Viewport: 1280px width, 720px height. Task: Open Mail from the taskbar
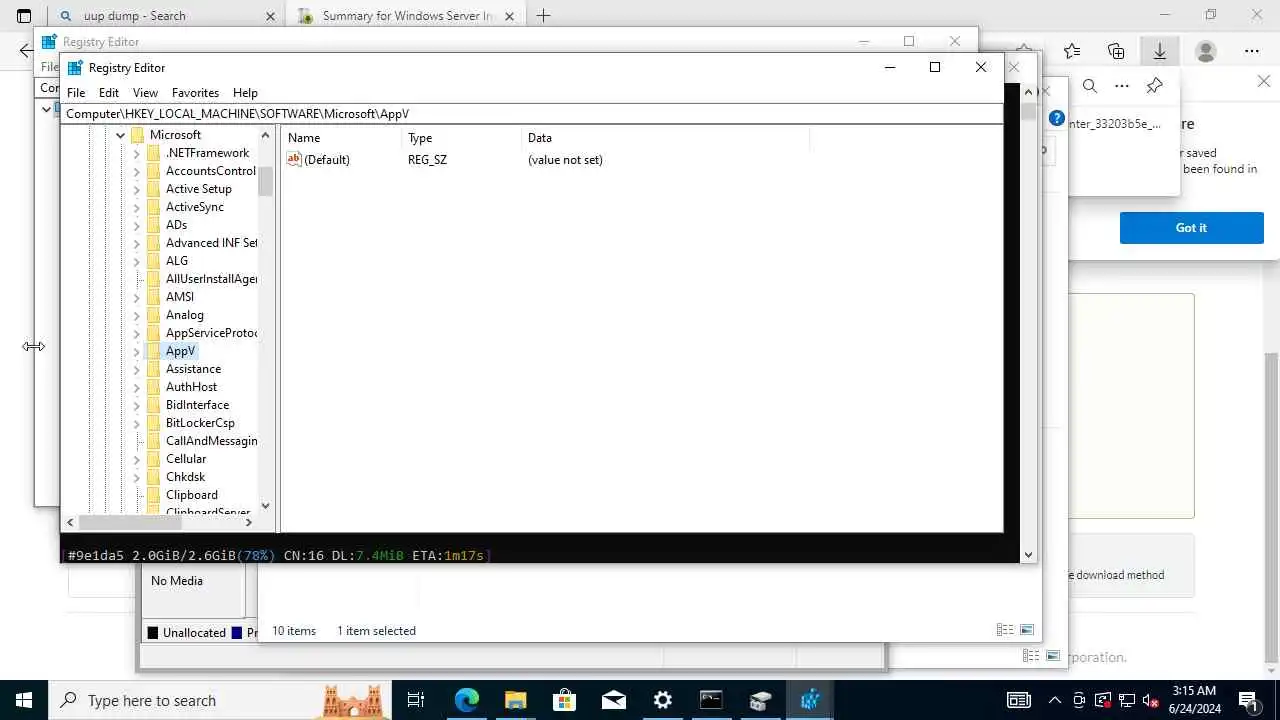pyautogui.click(x=613, y=700)
